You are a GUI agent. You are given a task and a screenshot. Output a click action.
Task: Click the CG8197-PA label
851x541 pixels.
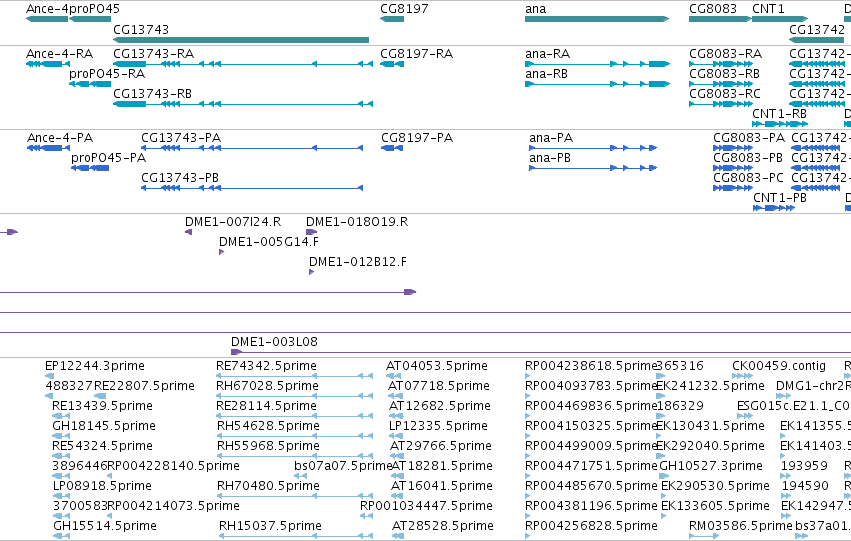[x=417, y=138]
